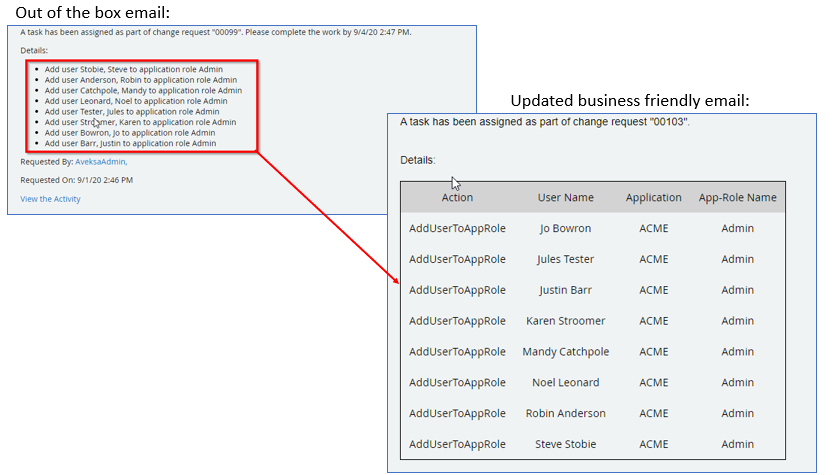This screenshot has height=475, width=835.
Task: Click the User Name column header
Action: (x=565, y=198)
